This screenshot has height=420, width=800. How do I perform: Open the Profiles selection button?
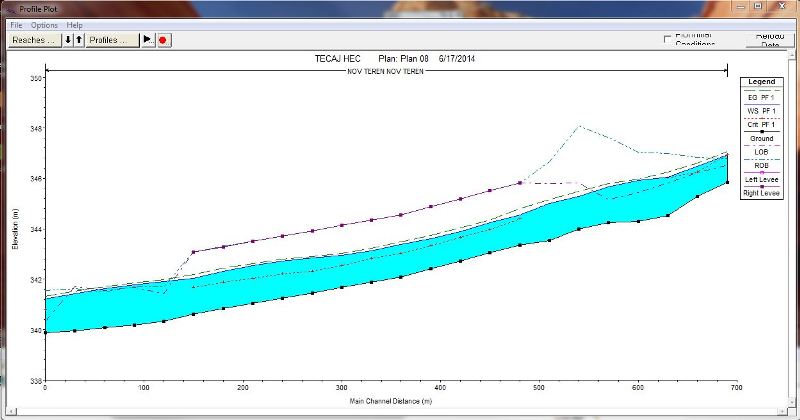pyautogui.click(x=111, y=40)
